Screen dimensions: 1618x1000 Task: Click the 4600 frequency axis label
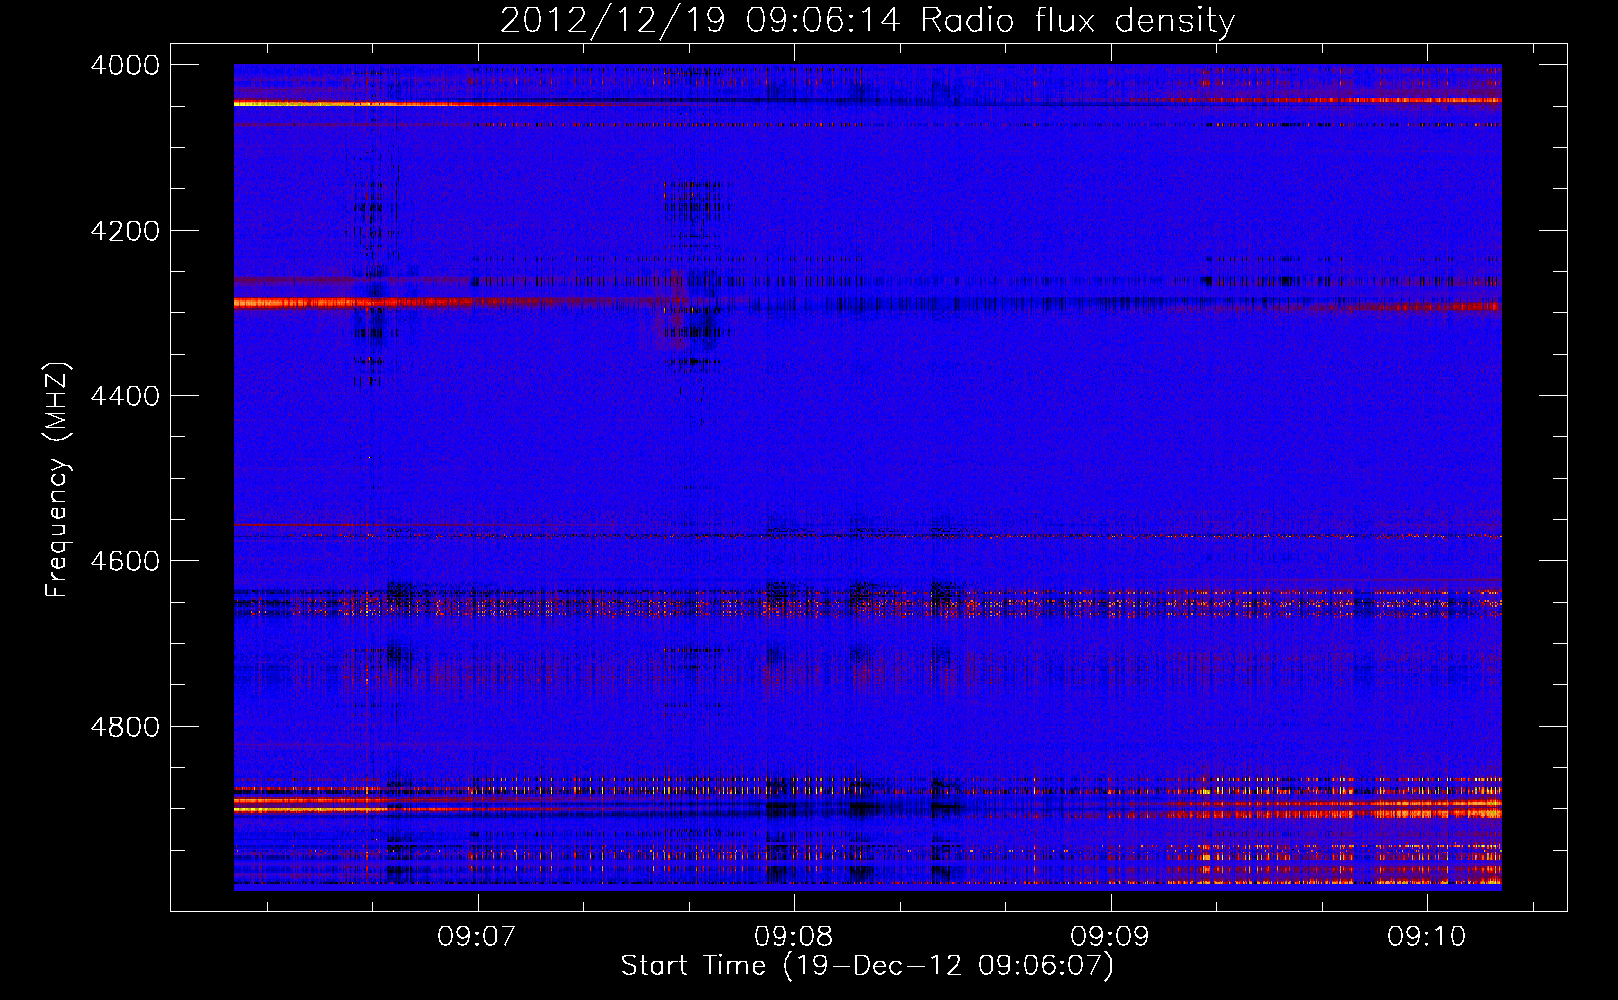pyautogui.click(x=125, y=561)
